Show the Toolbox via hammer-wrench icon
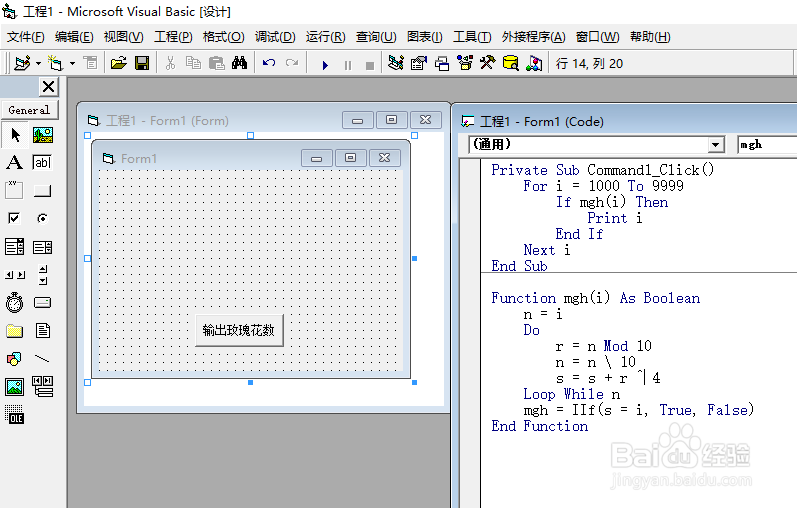Image resolution: width=797 pixels, height=508 pixels. (x=487, y=64)
